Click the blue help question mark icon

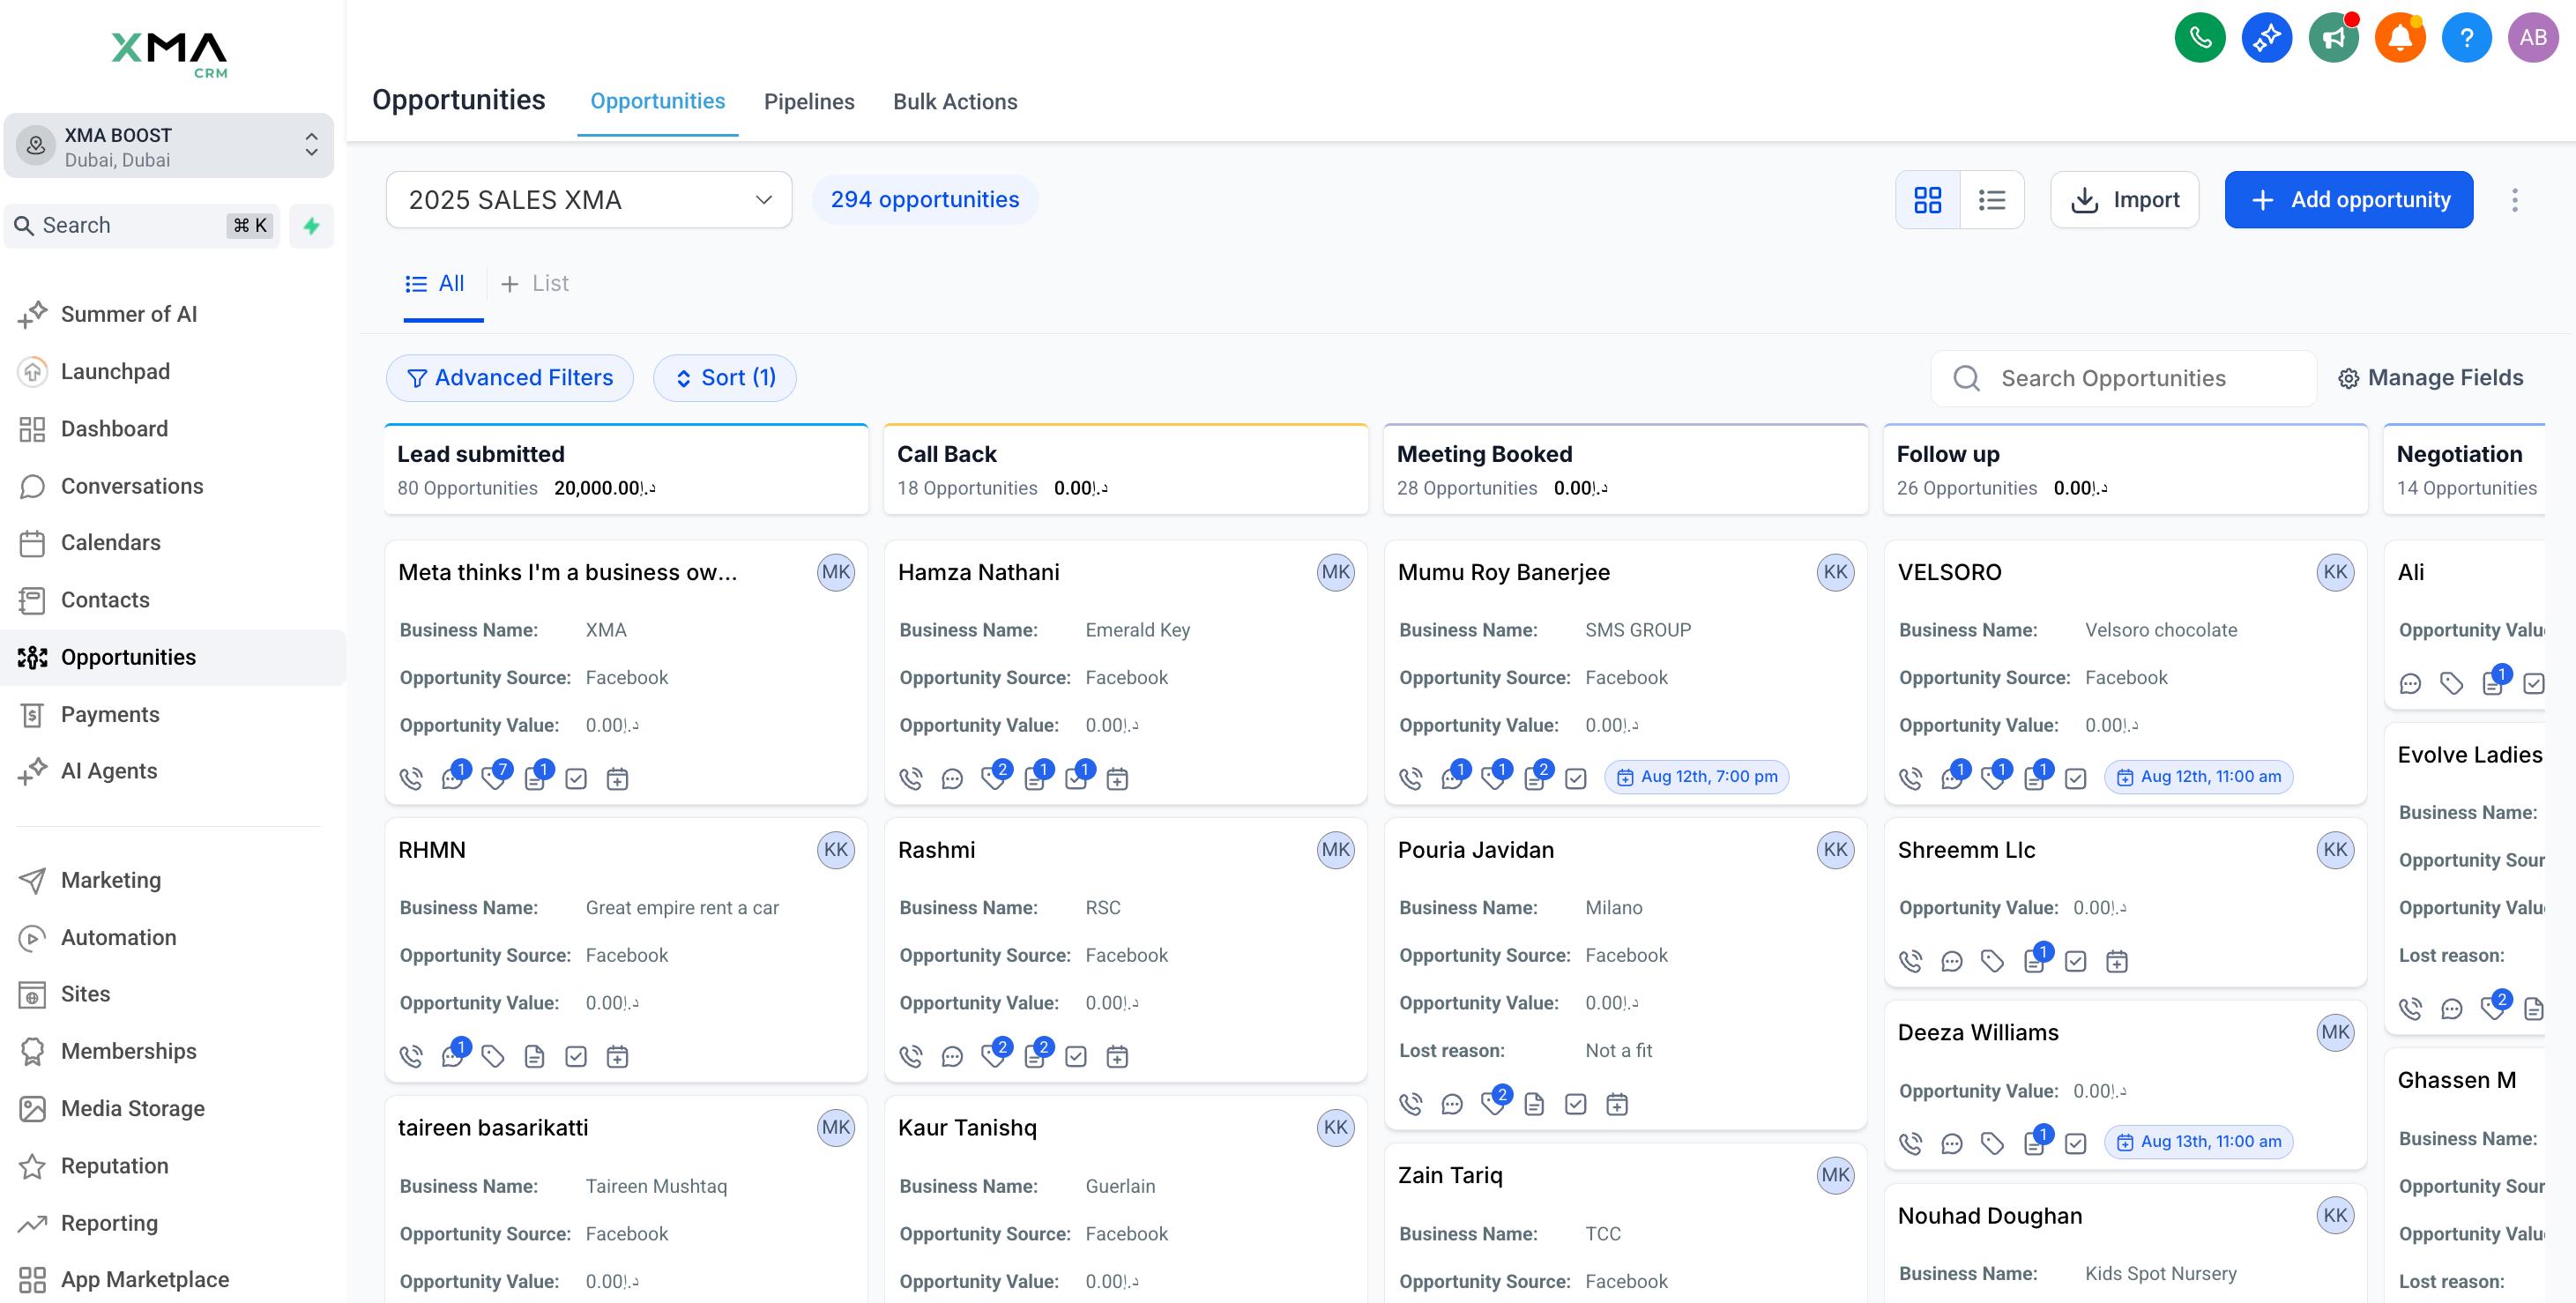point(2466,36)
